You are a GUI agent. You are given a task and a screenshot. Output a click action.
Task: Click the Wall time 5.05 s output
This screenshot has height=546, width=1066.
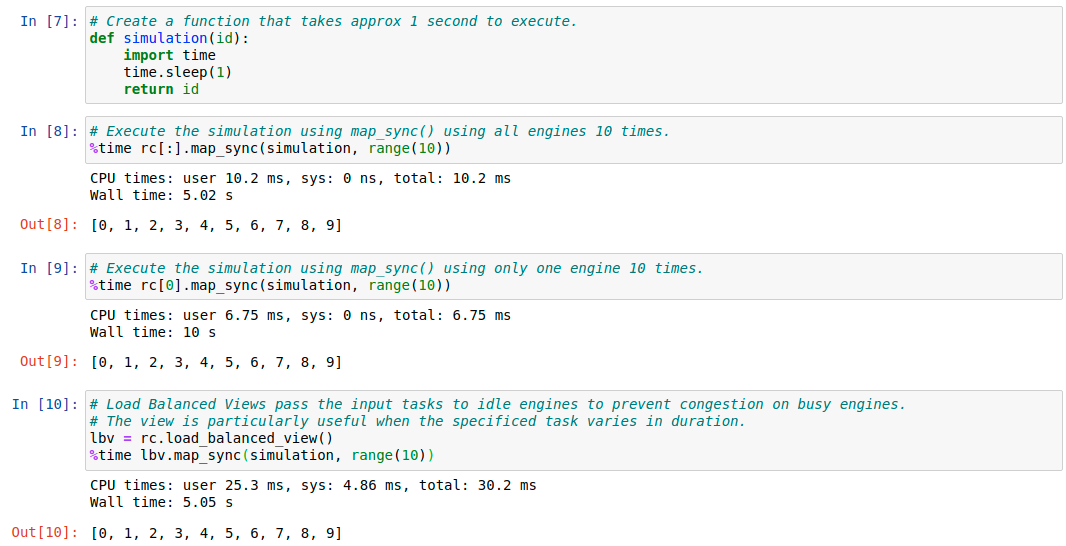[162, 502]
